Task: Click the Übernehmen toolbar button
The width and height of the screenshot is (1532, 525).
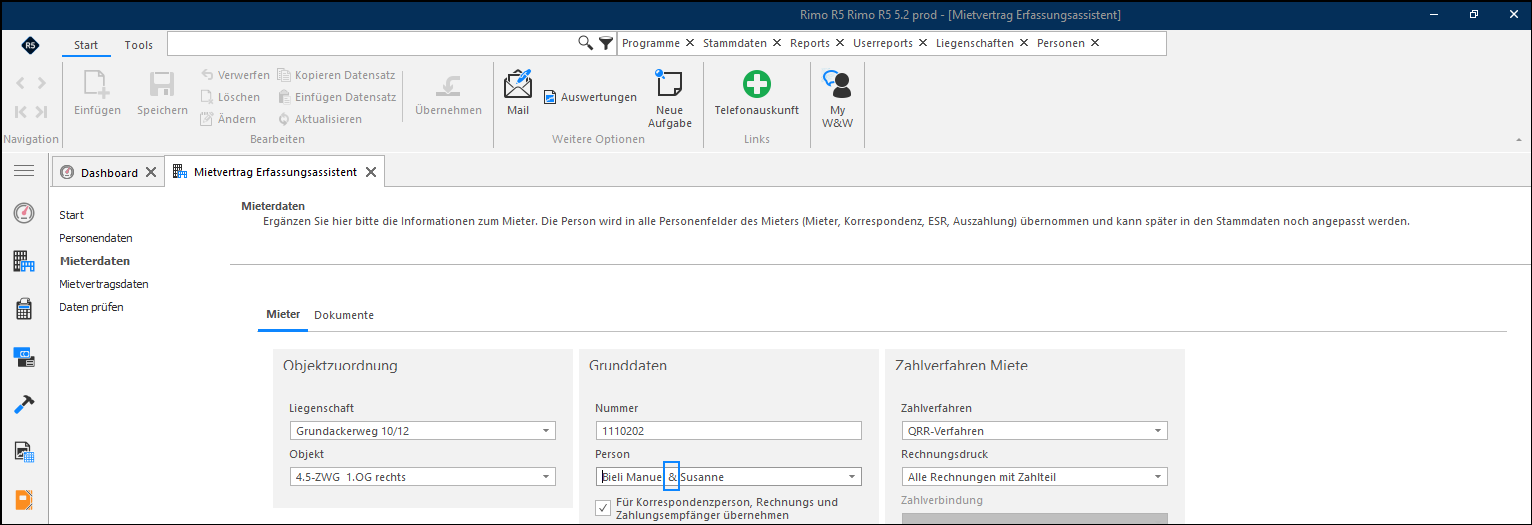Action: (448, 94)
